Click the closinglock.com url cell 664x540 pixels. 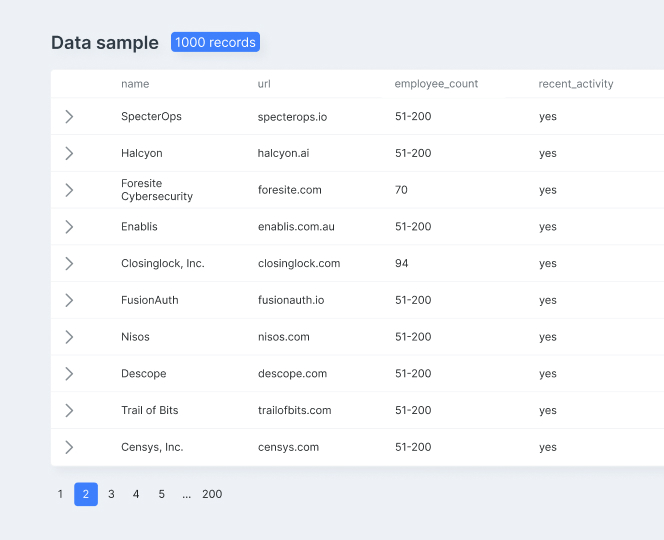click(x=299, y=263)
